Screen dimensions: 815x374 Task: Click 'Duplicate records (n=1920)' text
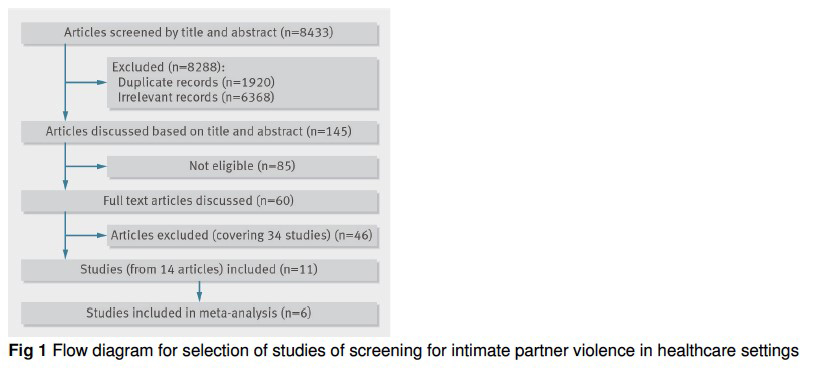pyautogui.click(x=196, y=82)
